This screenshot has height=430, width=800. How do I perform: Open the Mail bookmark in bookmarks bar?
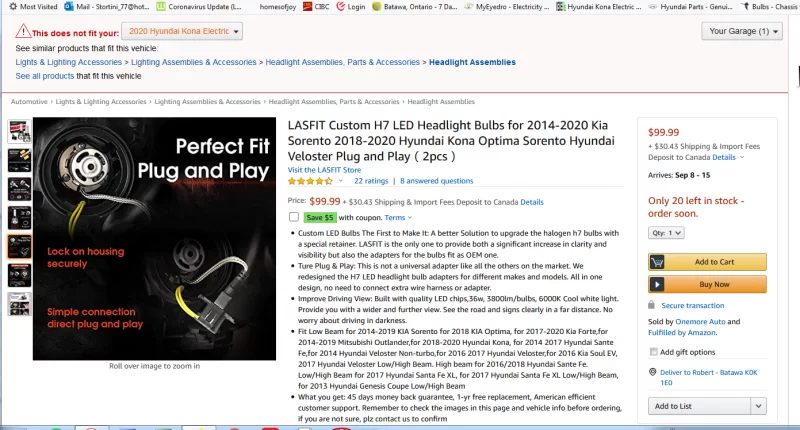107,7
